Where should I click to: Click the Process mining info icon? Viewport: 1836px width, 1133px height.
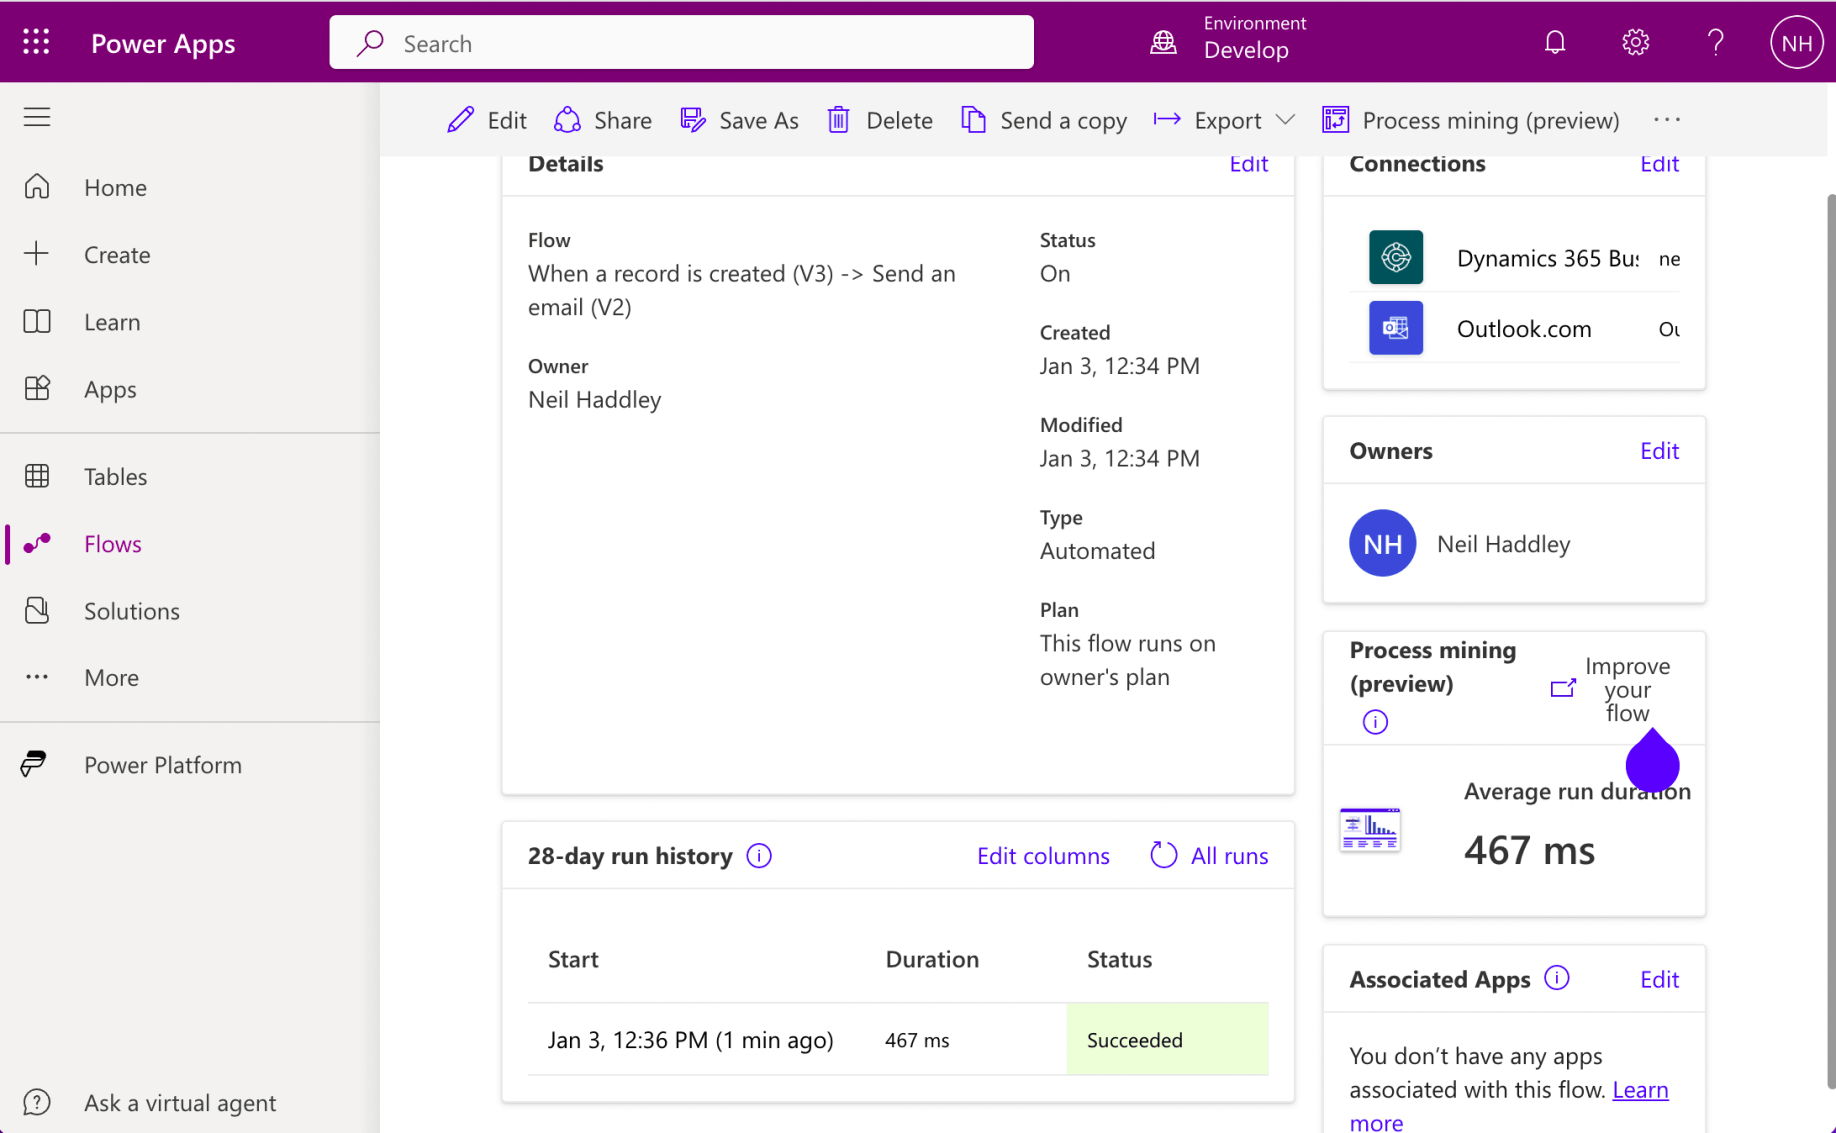coord(1375,722)
